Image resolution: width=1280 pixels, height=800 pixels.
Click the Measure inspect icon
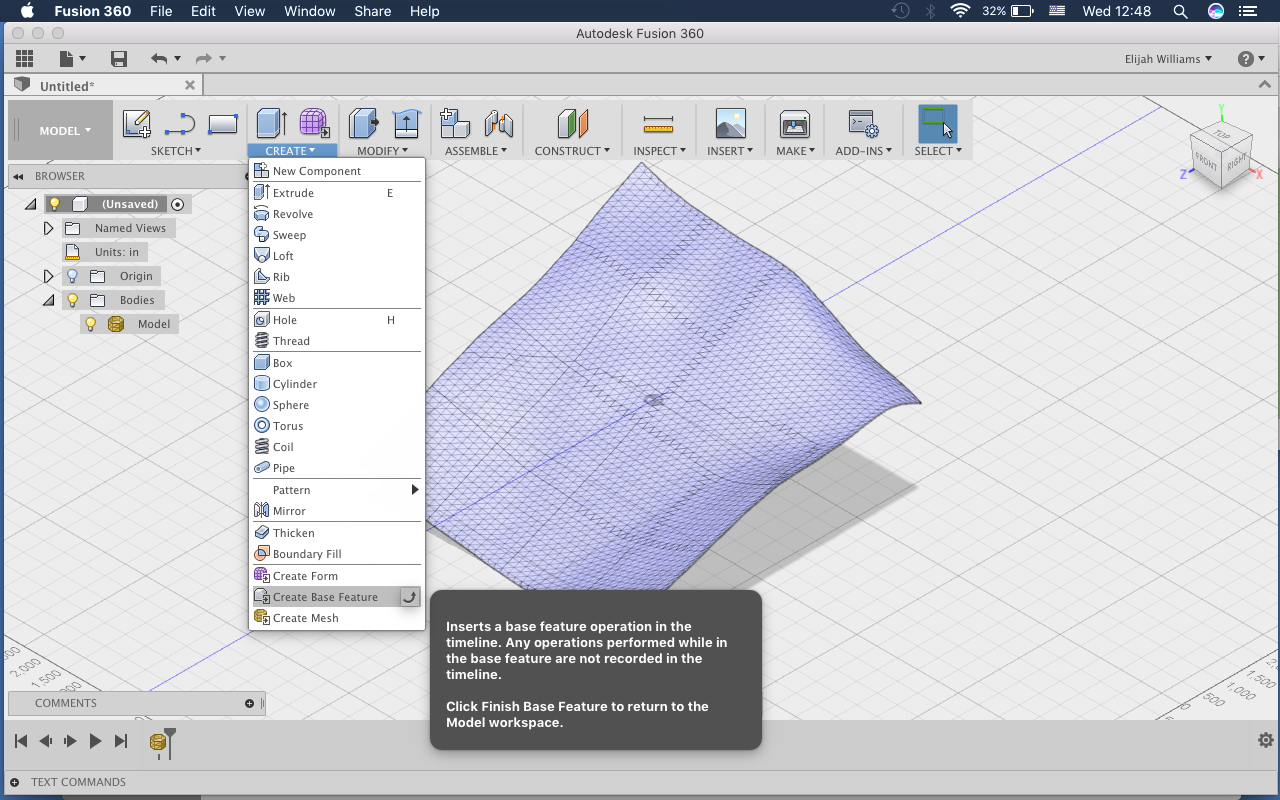[658, 124]
